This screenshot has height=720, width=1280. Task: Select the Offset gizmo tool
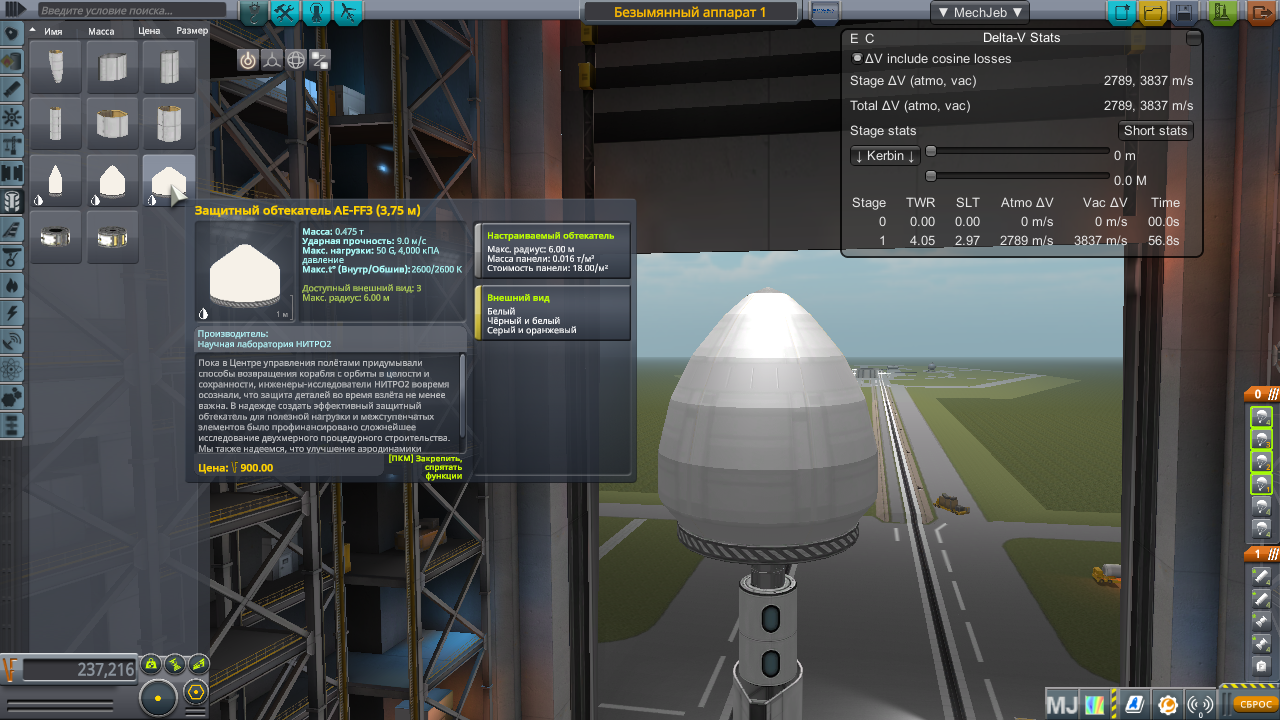point(272,60)
